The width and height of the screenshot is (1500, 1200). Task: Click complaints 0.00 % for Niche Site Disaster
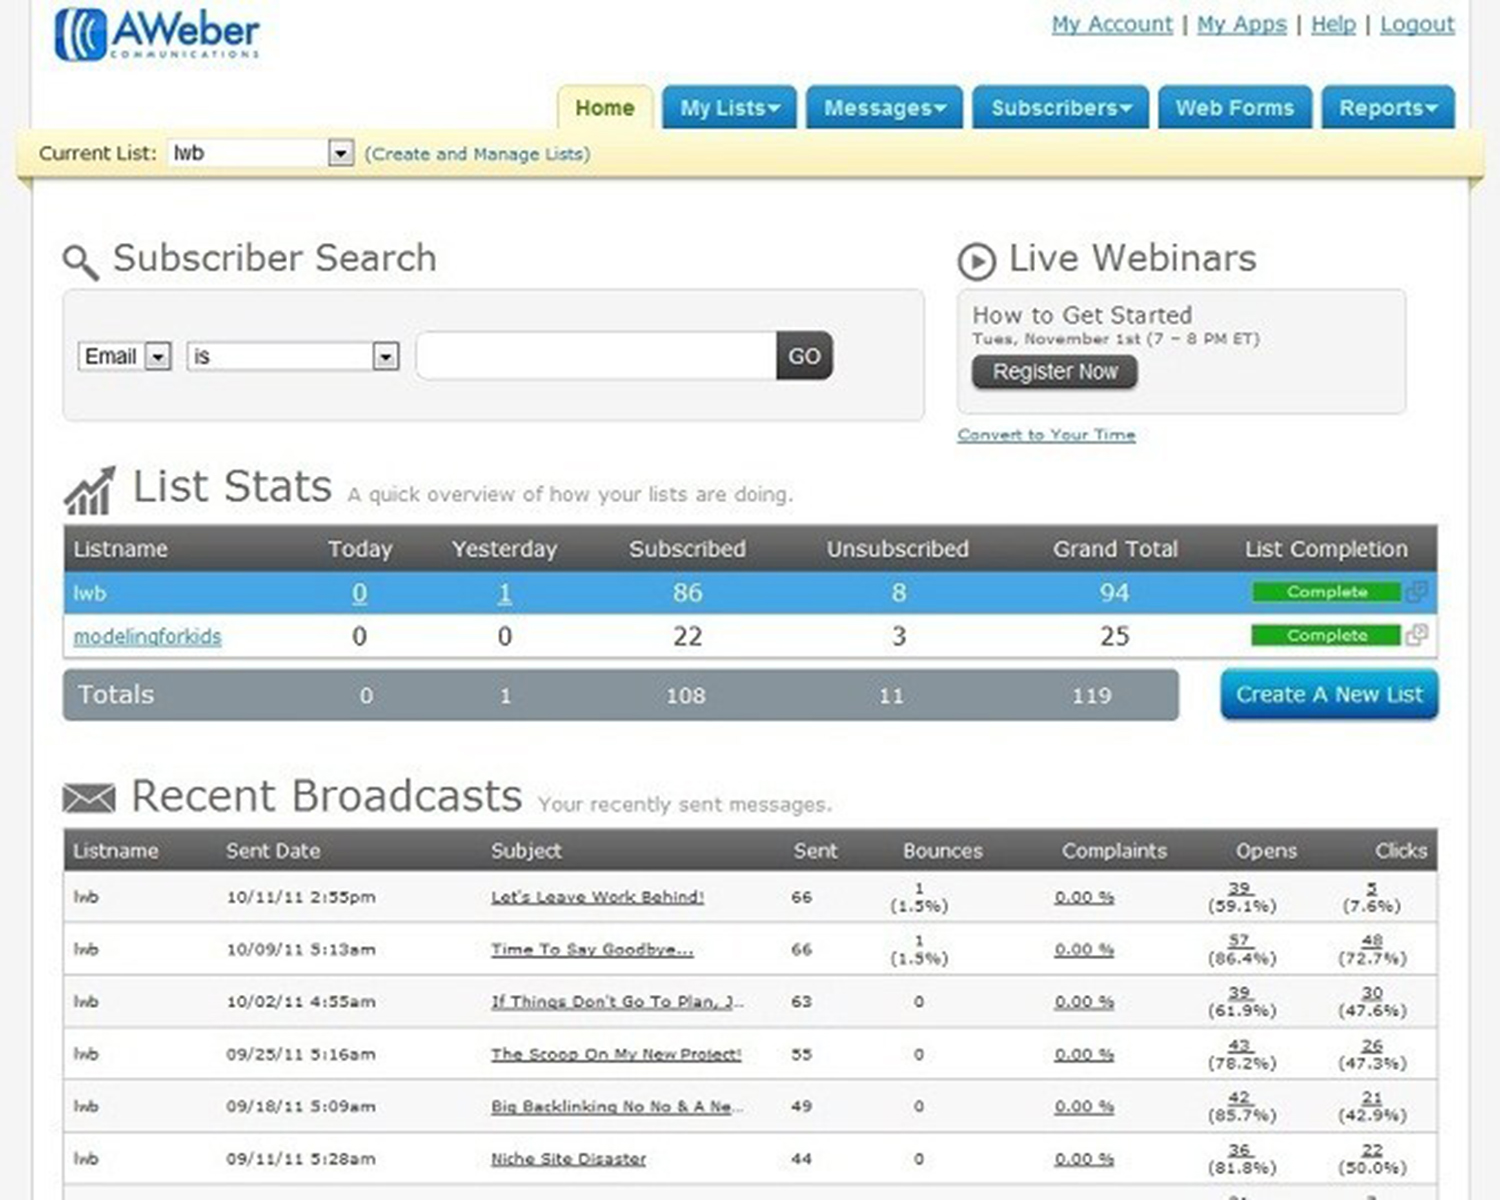point(1084,1159)
